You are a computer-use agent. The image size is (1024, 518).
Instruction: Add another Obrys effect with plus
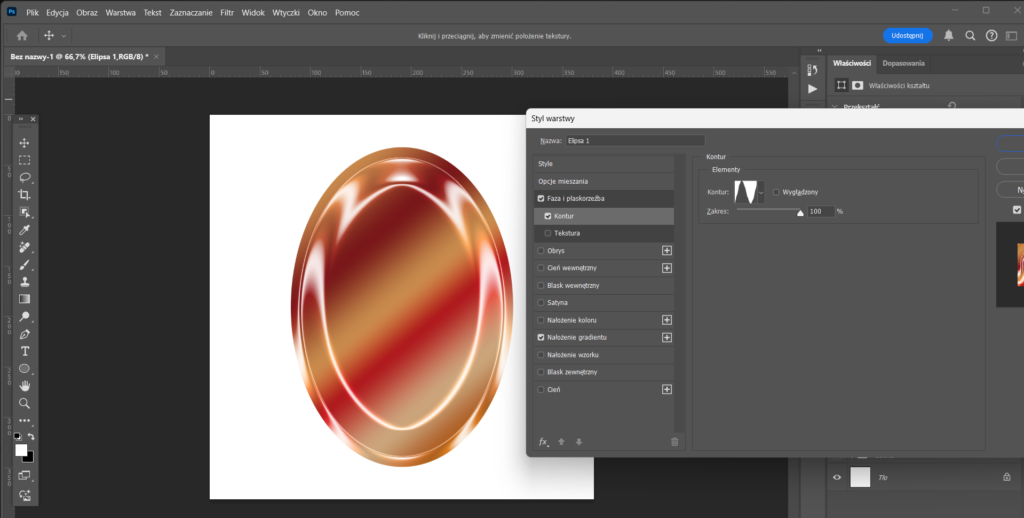point(667,251)
